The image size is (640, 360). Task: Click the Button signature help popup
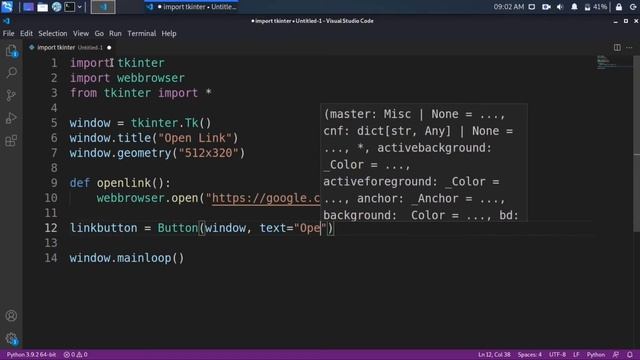[424, 162]
